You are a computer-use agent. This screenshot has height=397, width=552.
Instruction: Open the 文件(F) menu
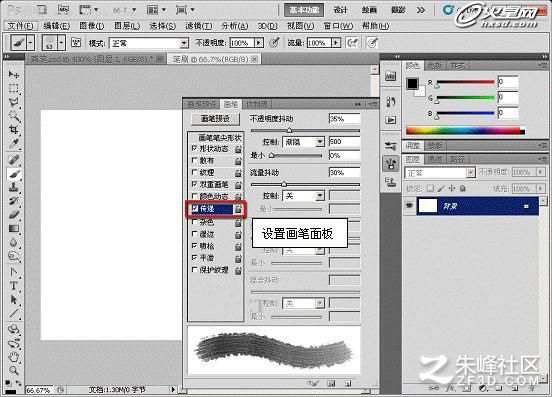(21, 26)
